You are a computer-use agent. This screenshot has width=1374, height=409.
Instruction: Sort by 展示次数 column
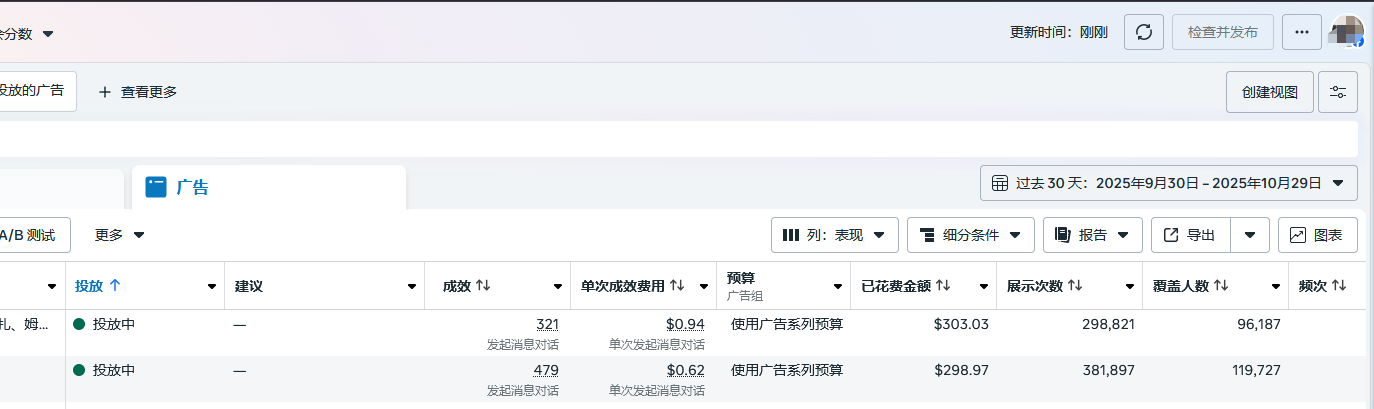(1075, 286)
